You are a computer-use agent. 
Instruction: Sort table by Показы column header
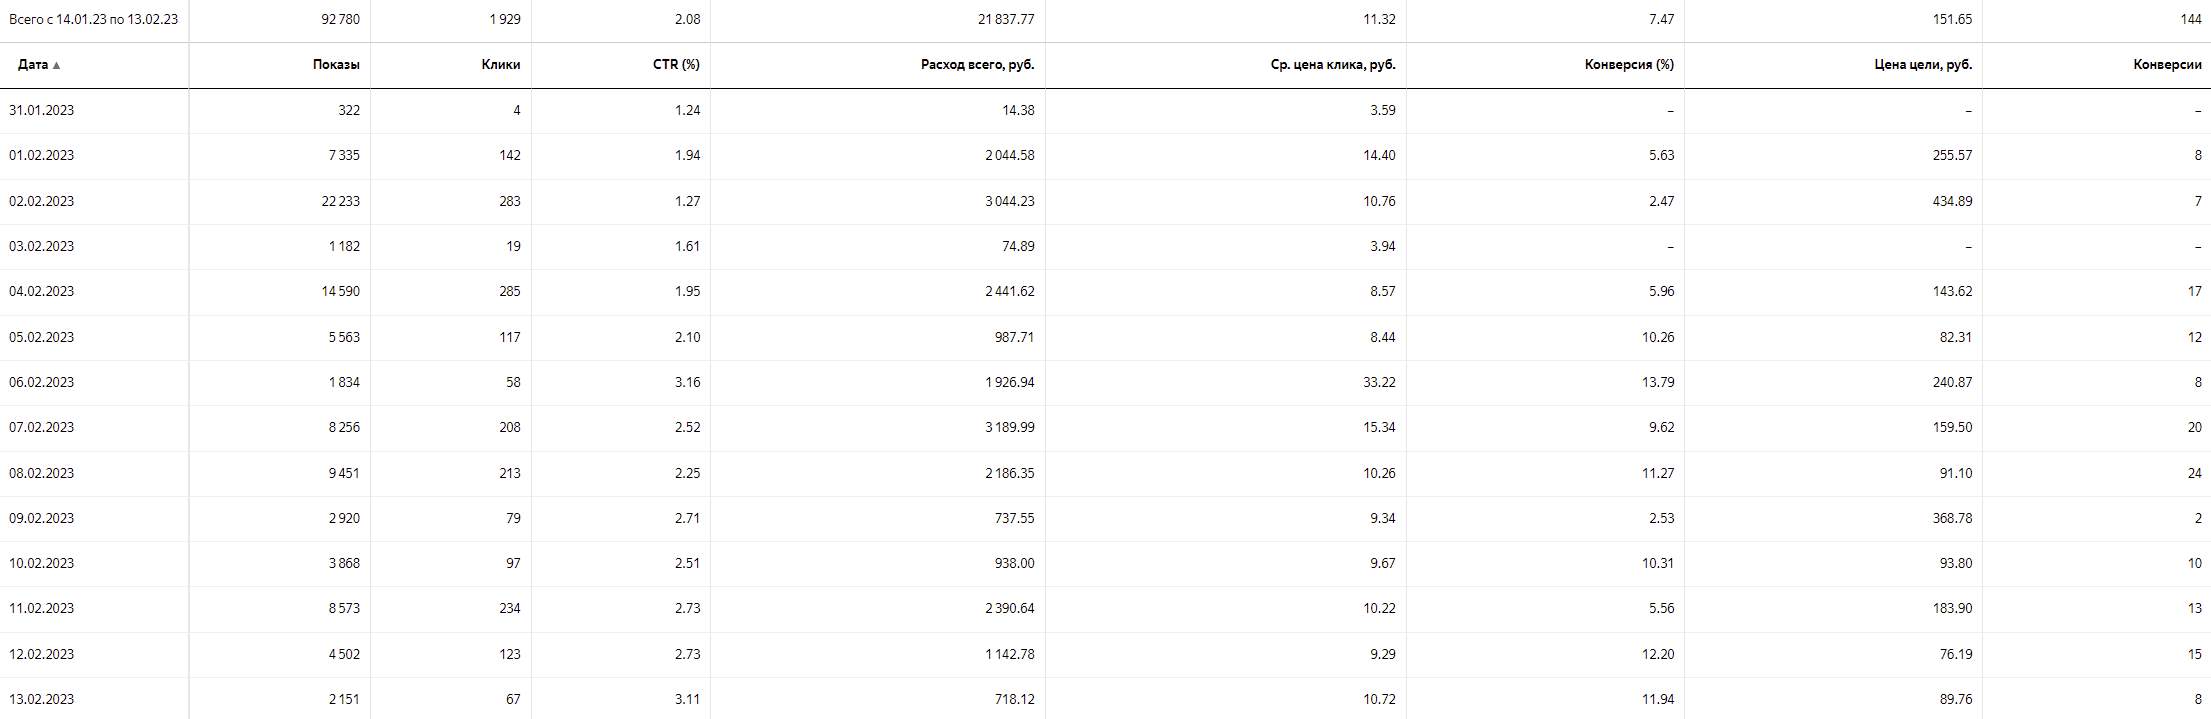(x=335, y=65)
